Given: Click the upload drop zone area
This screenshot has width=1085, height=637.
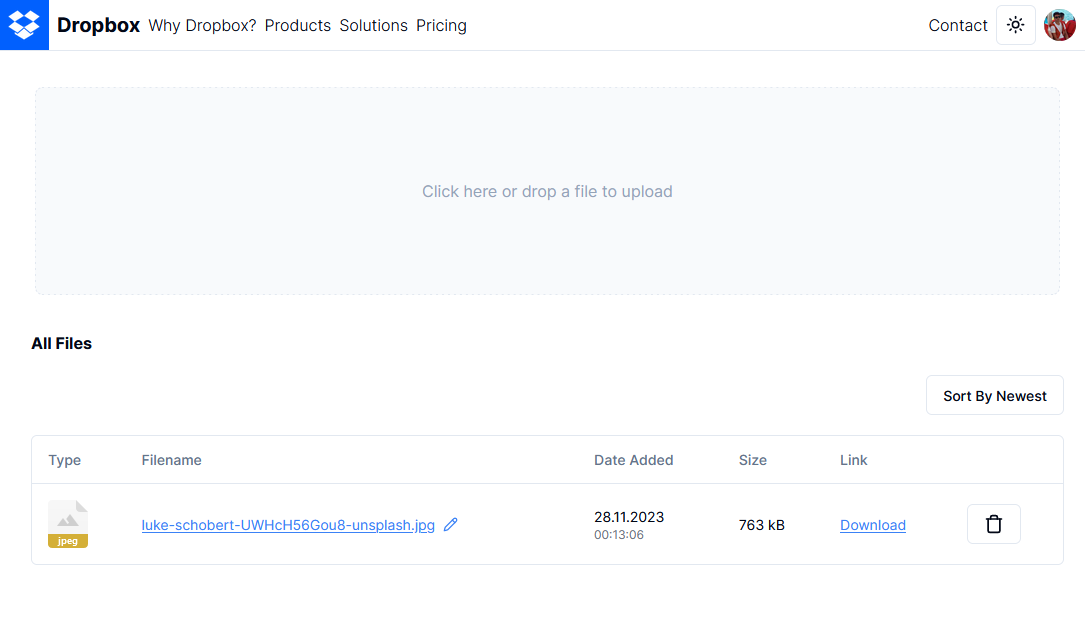Looking at the screenshot, I should click(547, 191).
